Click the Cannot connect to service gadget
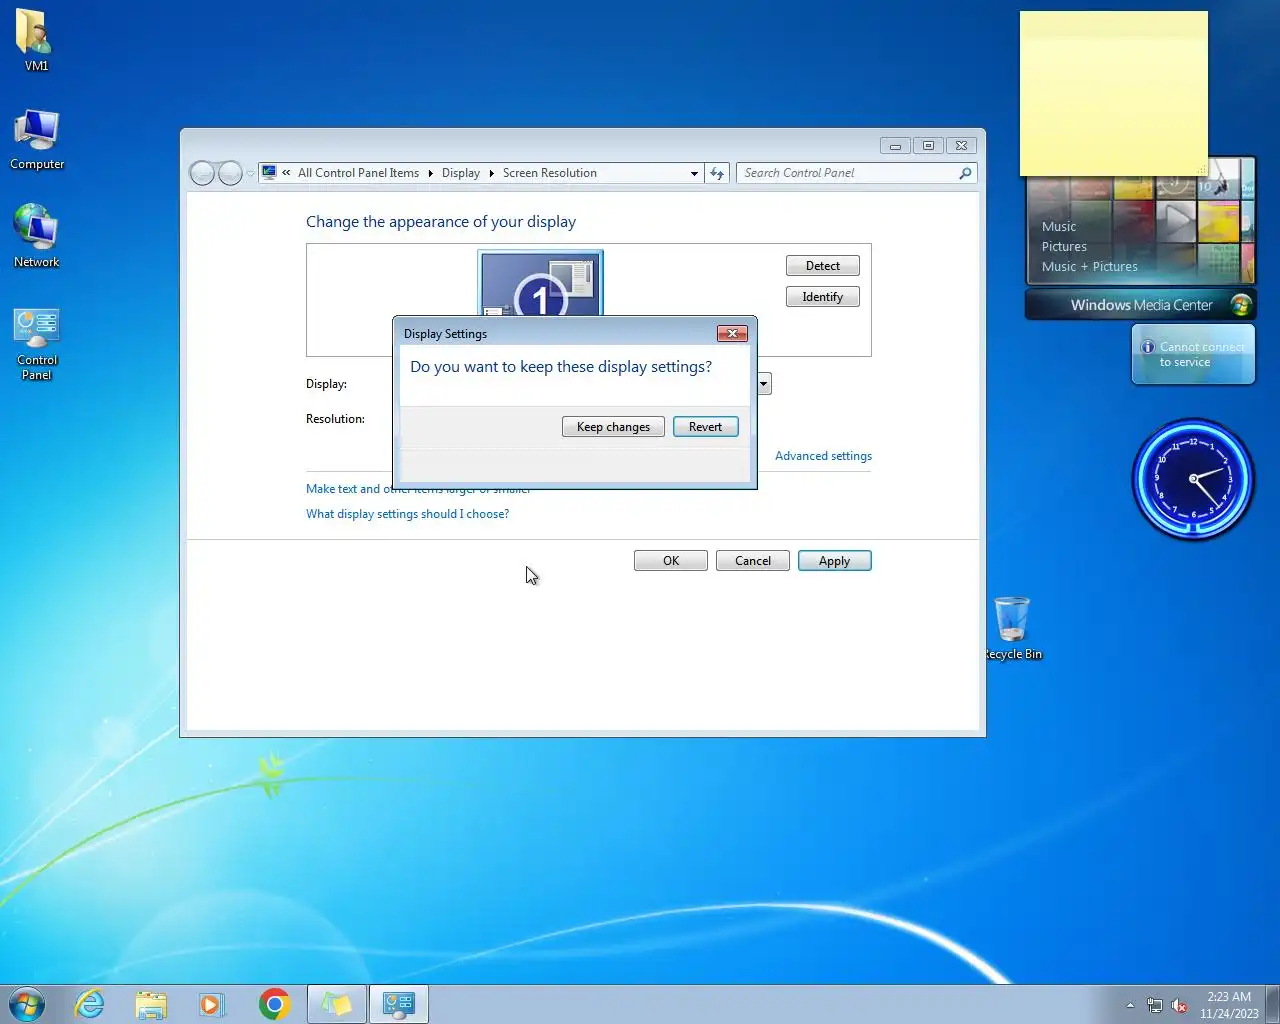The height and width of the screenshot is (1024, 1280). tap(1193, 354)
